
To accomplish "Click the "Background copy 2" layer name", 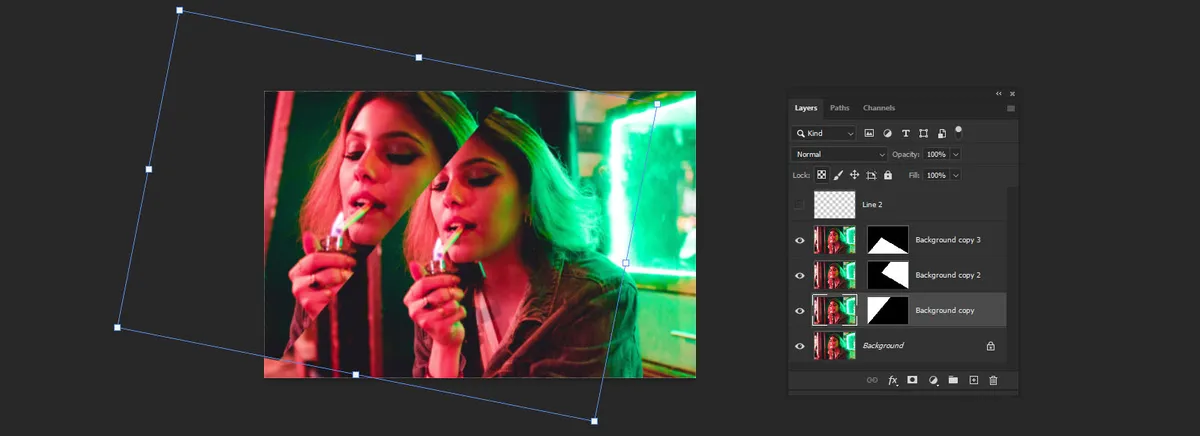I will tap(948, 275).
